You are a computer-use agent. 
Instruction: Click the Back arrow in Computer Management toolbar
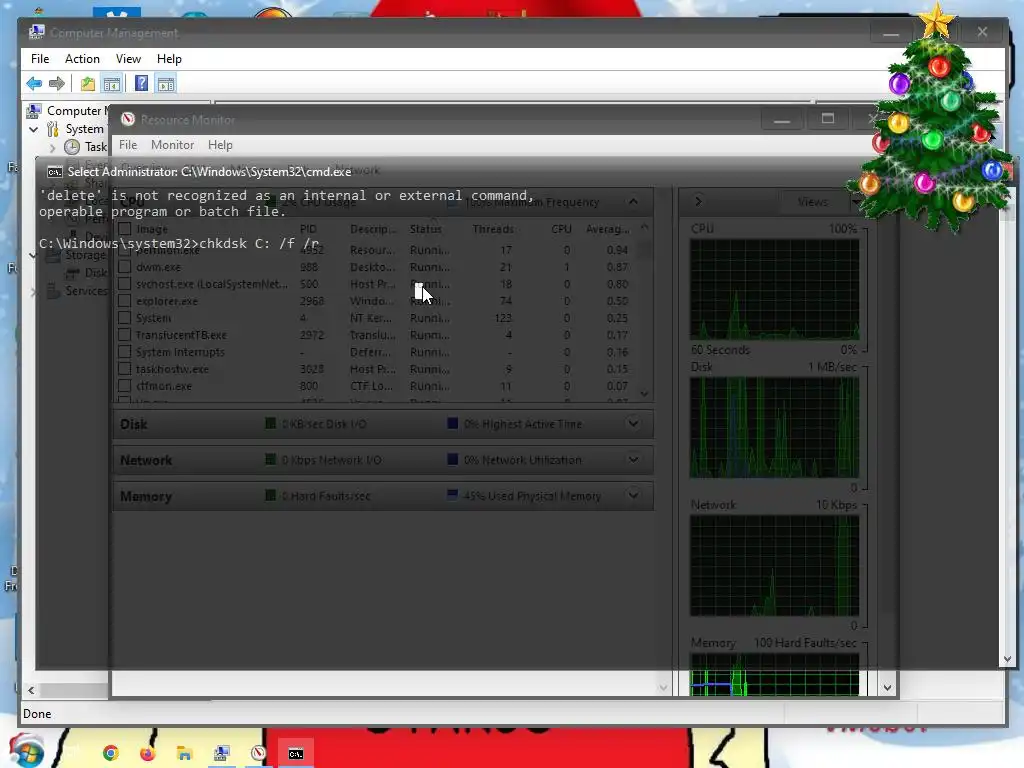(x=34, y=84)
